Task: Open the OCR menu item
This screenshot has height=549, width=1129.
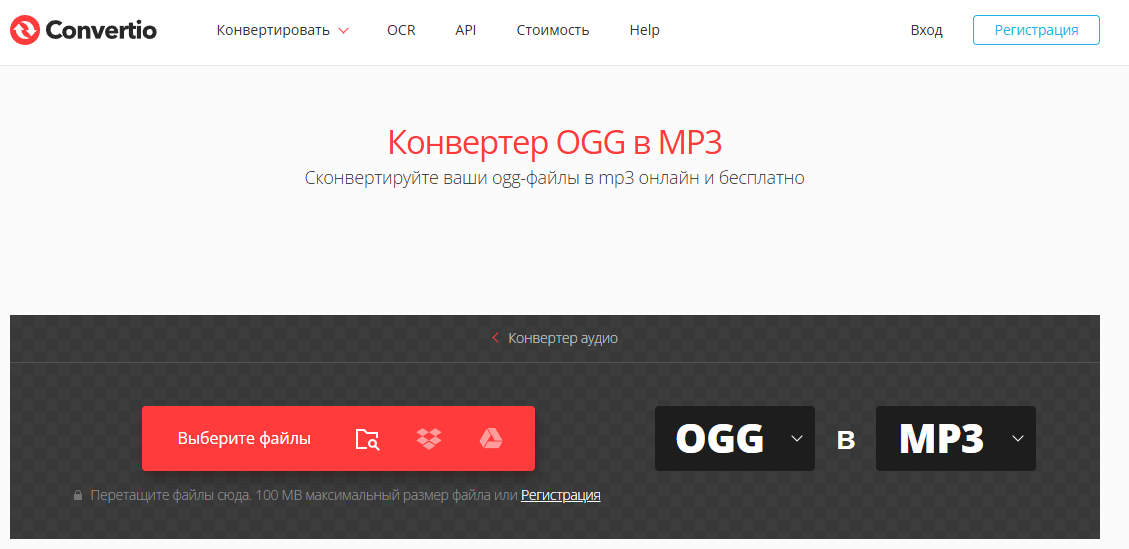Action: click(401, 30)
